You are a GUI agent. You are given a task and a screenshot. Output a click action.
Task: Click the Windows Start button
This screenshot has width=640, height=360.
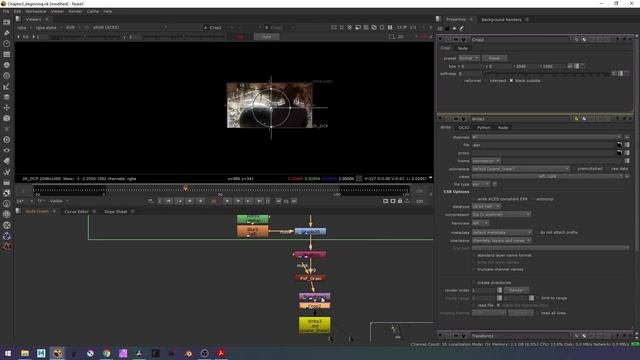[8, 353]
